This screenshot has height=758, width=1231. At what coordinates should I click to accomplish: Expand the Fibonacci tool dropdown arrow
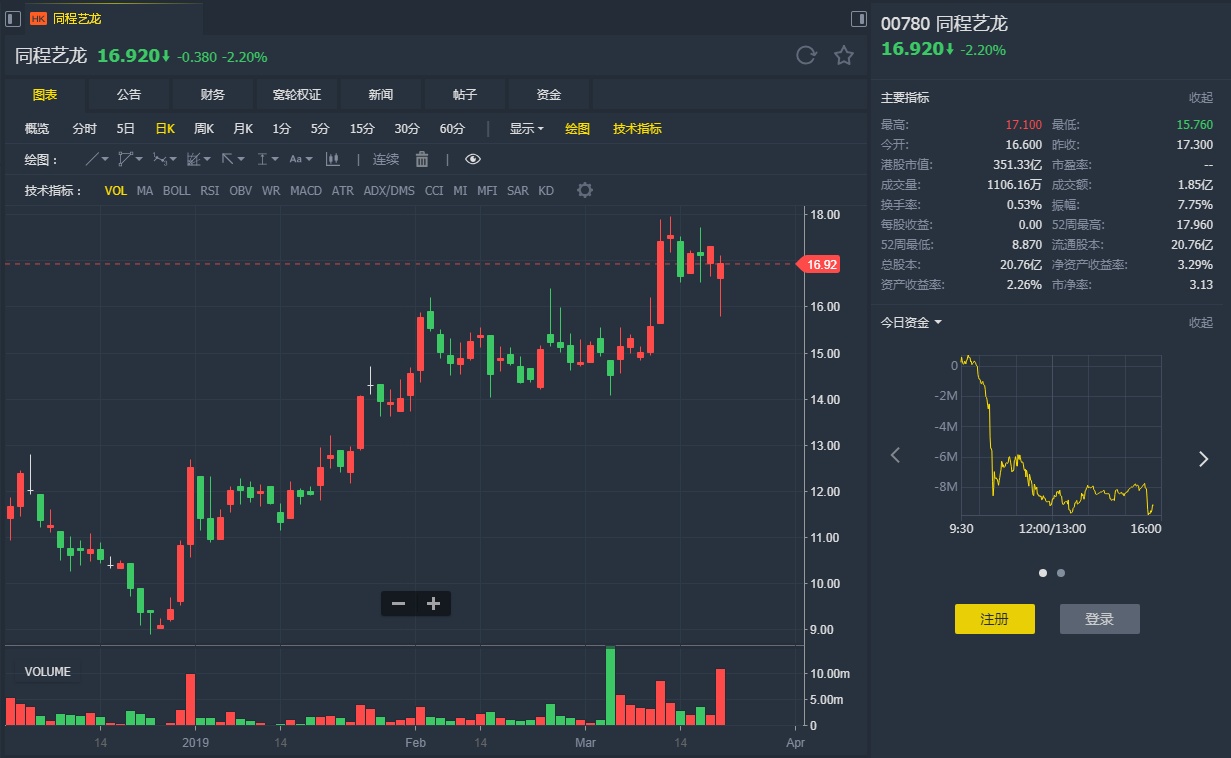tap(207, 159)
